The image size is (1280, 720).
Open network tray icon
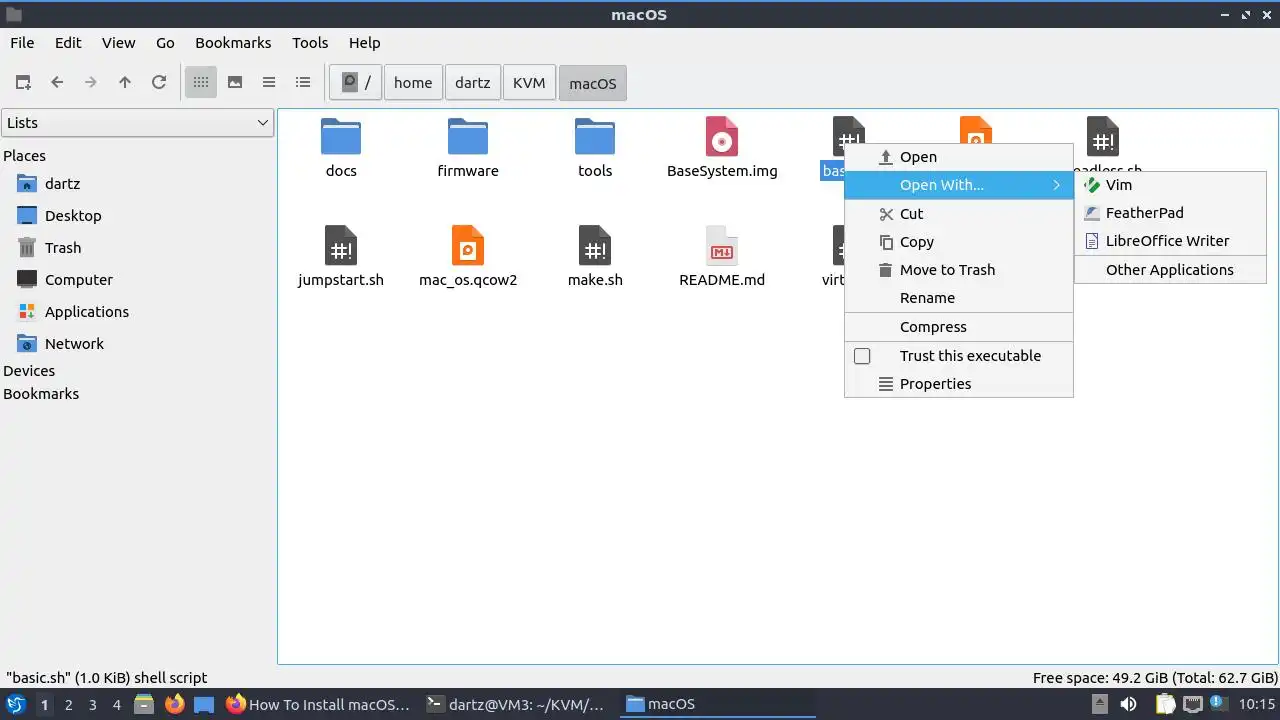tap(1193, 704)
